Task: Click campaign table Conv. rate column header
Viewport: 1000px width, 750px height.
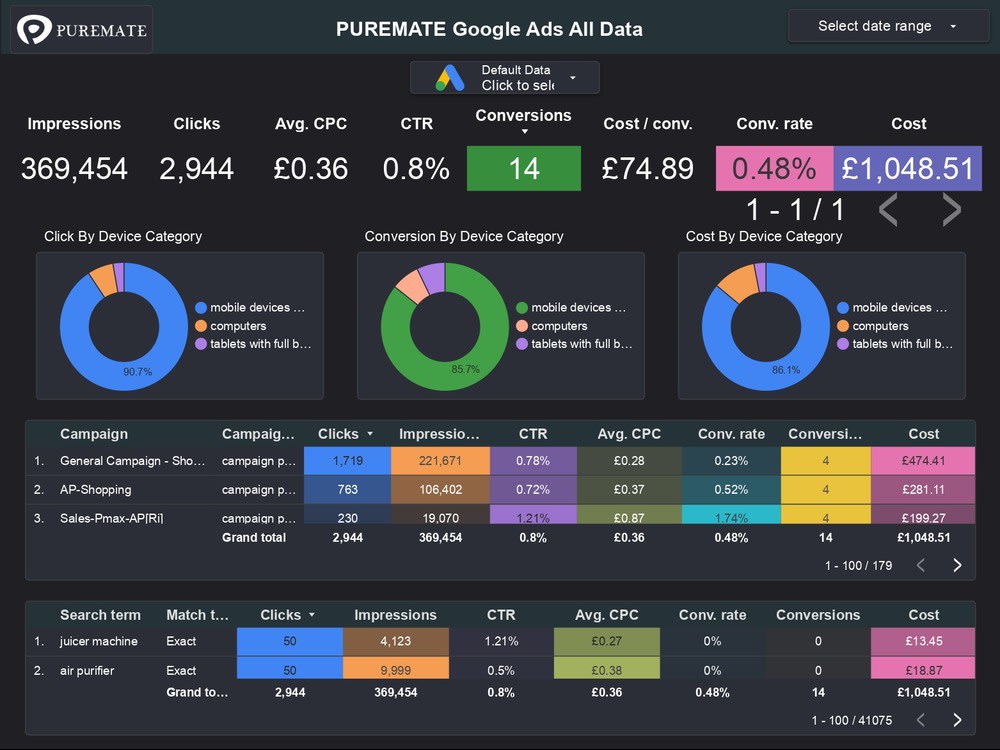Action: tap(731, 434)
